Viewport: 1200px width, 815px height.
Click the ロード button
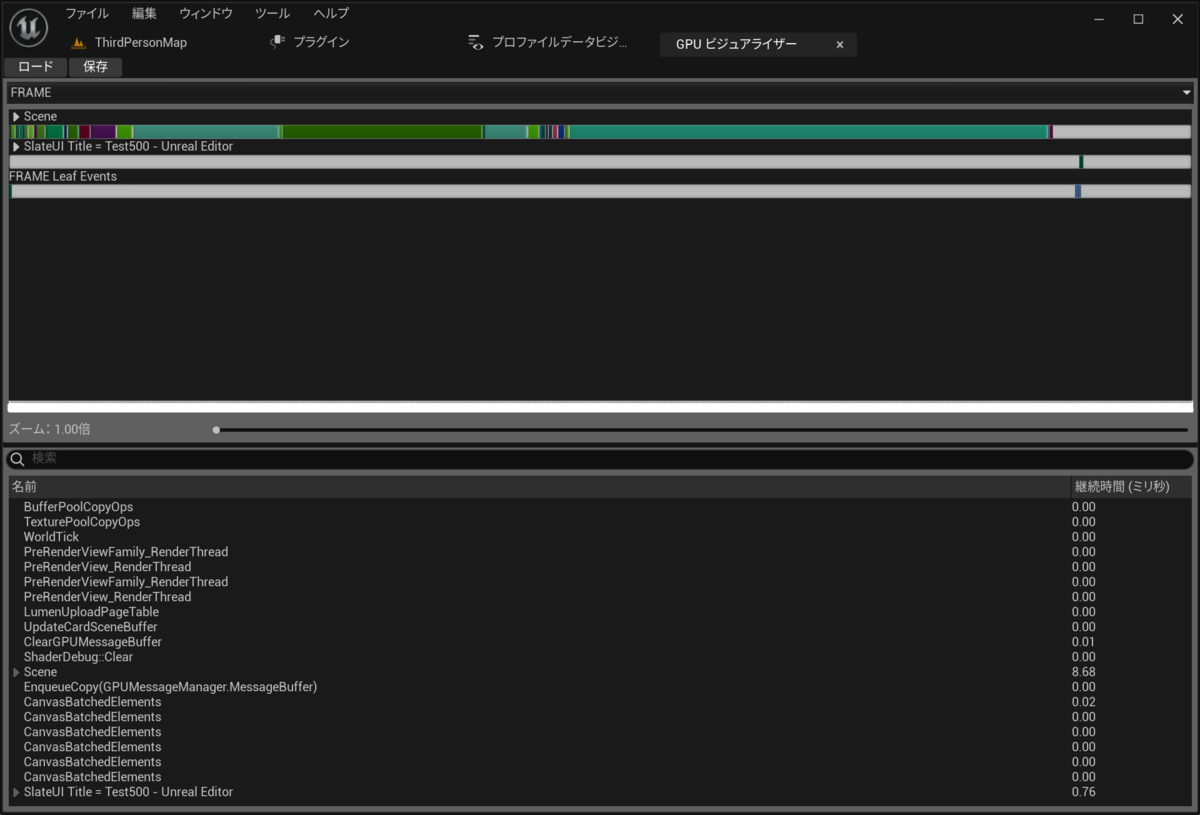pos(36,67)
